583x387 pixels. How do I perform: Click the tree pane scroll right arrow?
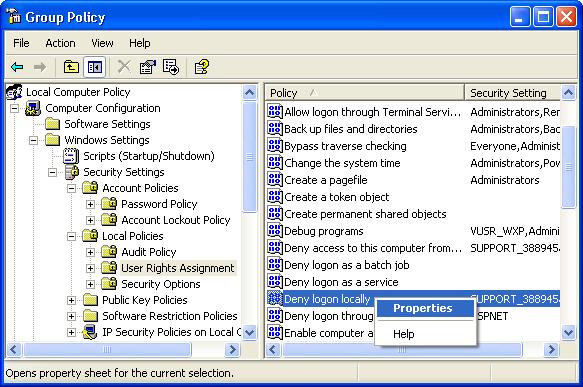pos(233,349)
